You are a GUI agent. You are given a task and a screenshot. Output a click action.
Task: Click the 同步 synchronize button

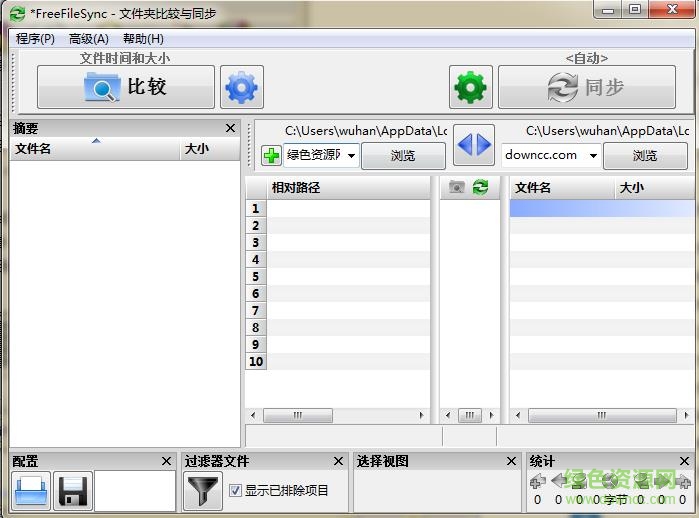click(x=587, y=87)
